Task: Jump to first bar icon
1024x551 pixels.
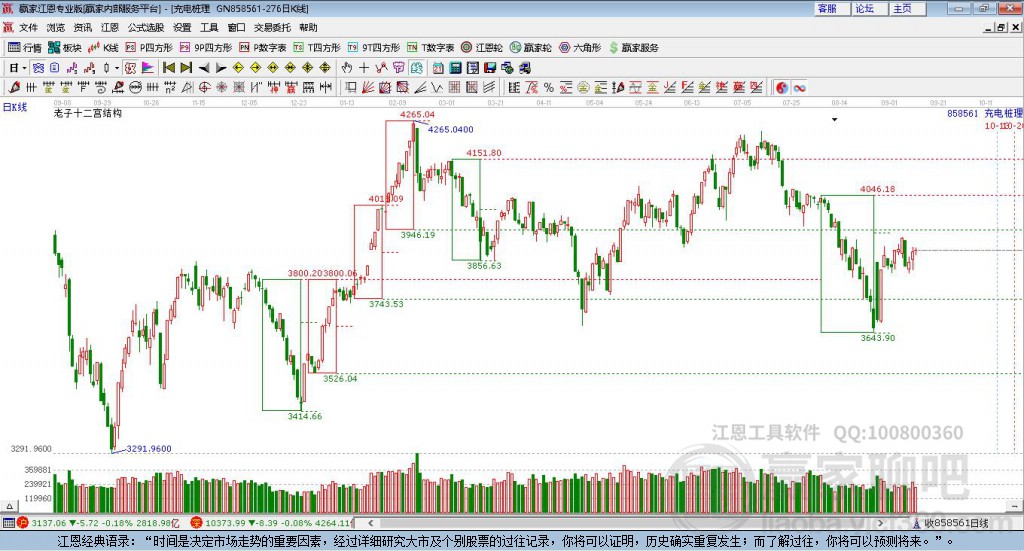Action: [x=168, y=68]
